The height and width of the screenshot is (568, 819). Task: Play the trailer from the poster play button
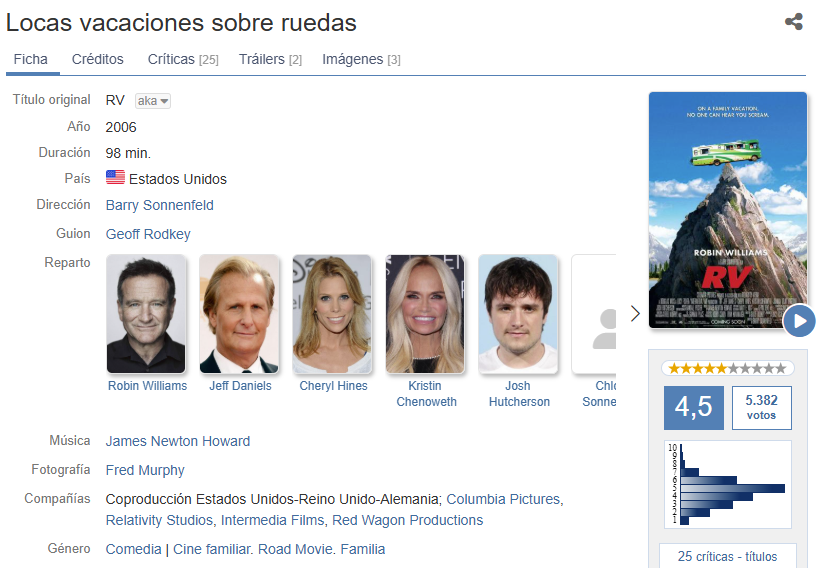click(x=799, y=321)
